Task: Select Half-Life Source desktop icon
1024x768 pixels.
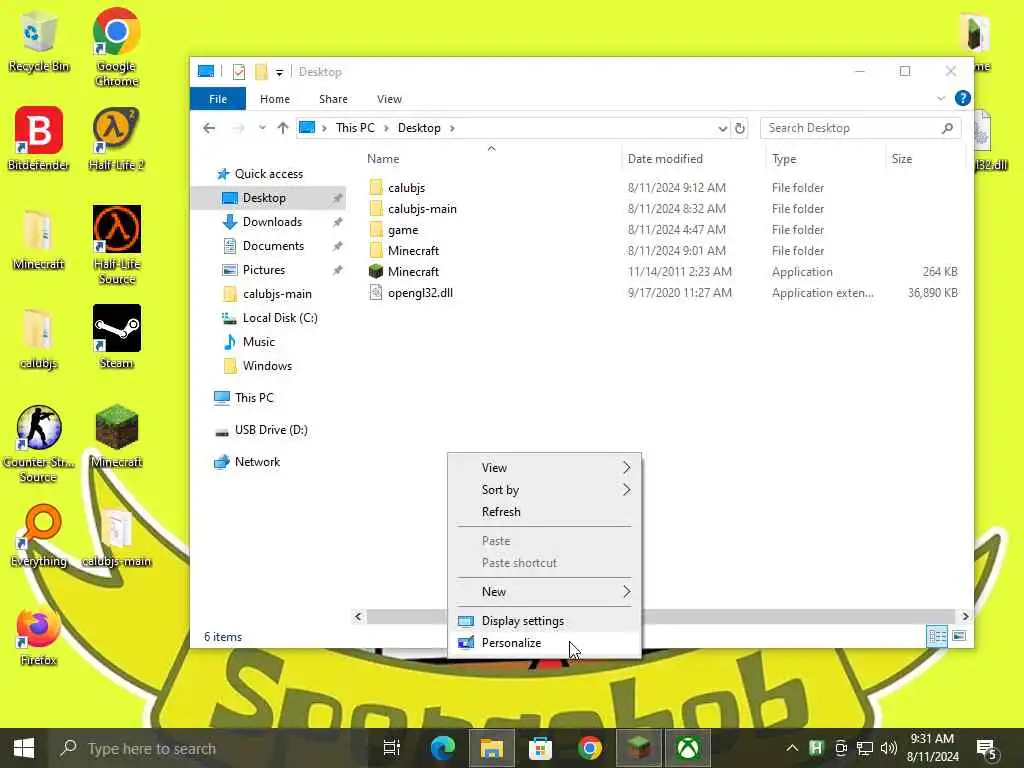Action: 116,244
